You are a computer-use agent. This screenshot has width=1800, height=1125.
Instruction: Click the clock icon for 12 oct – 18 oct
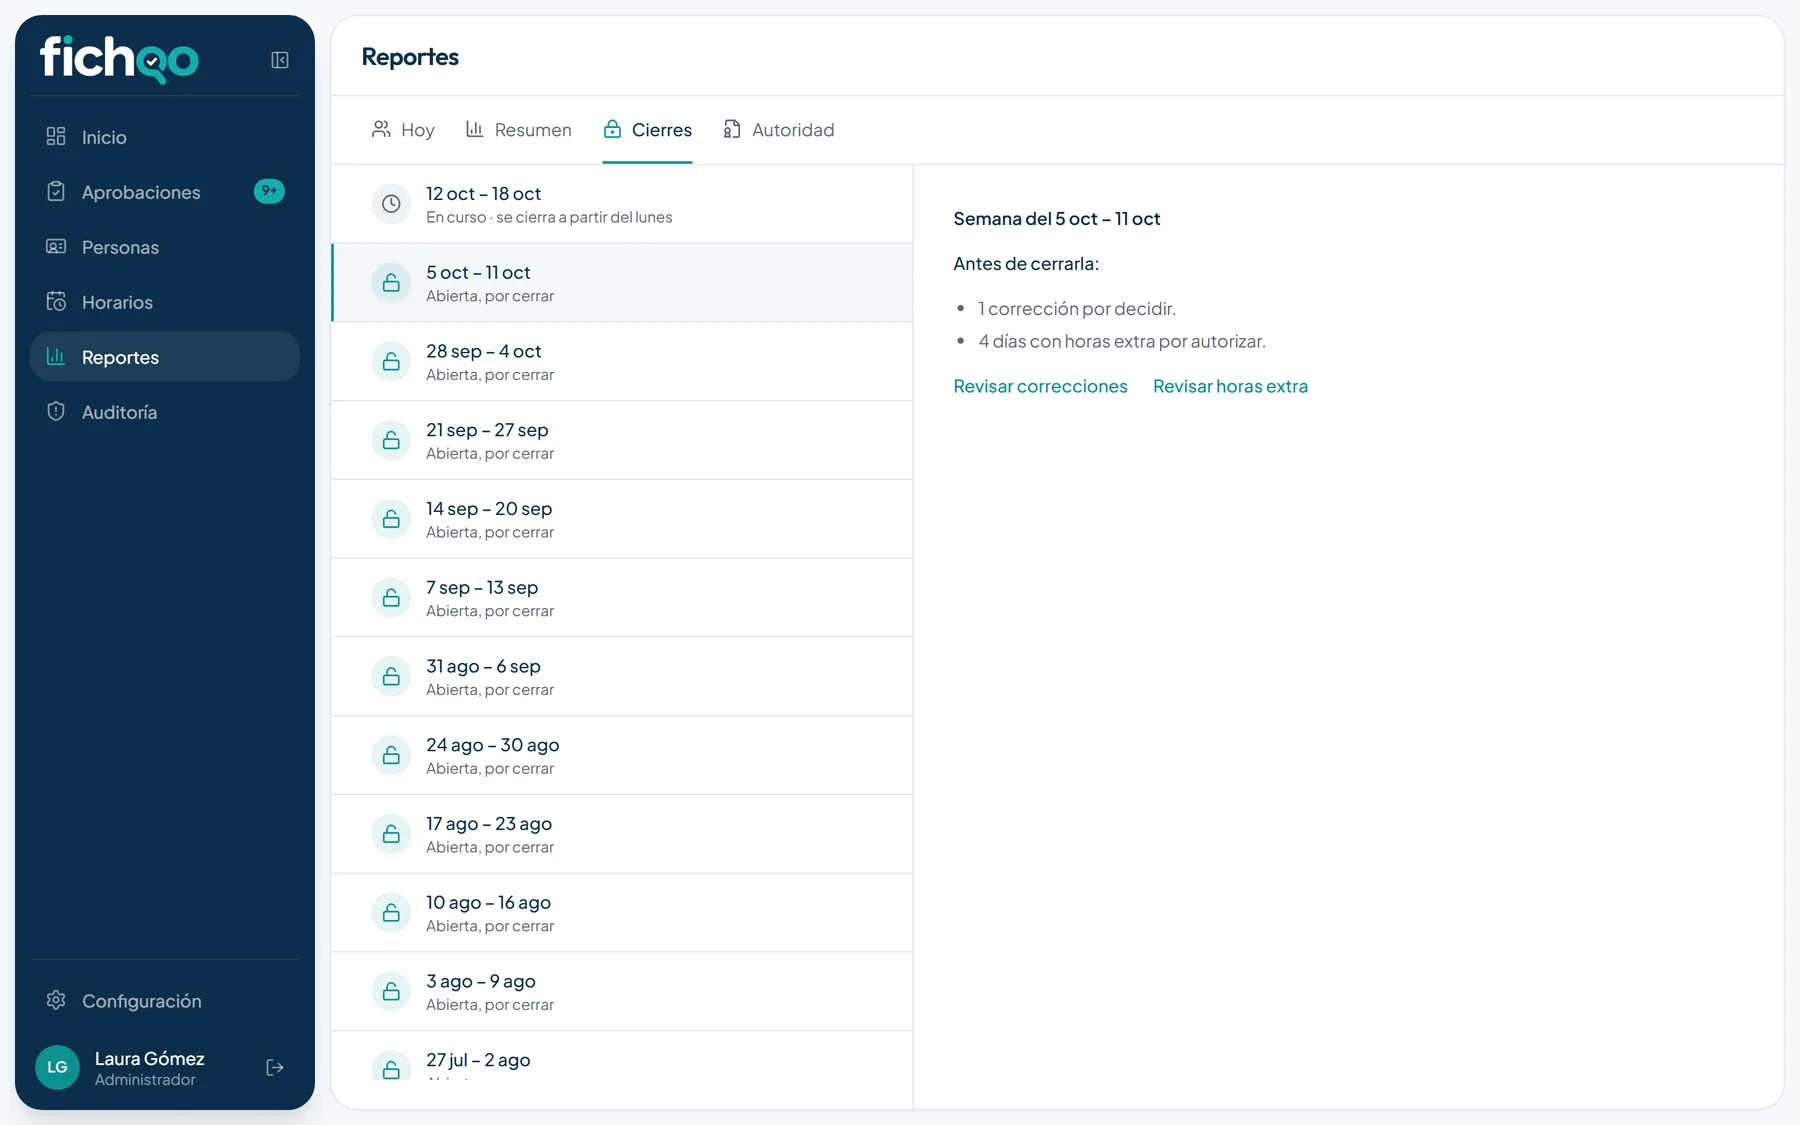[x=391, y=204]
